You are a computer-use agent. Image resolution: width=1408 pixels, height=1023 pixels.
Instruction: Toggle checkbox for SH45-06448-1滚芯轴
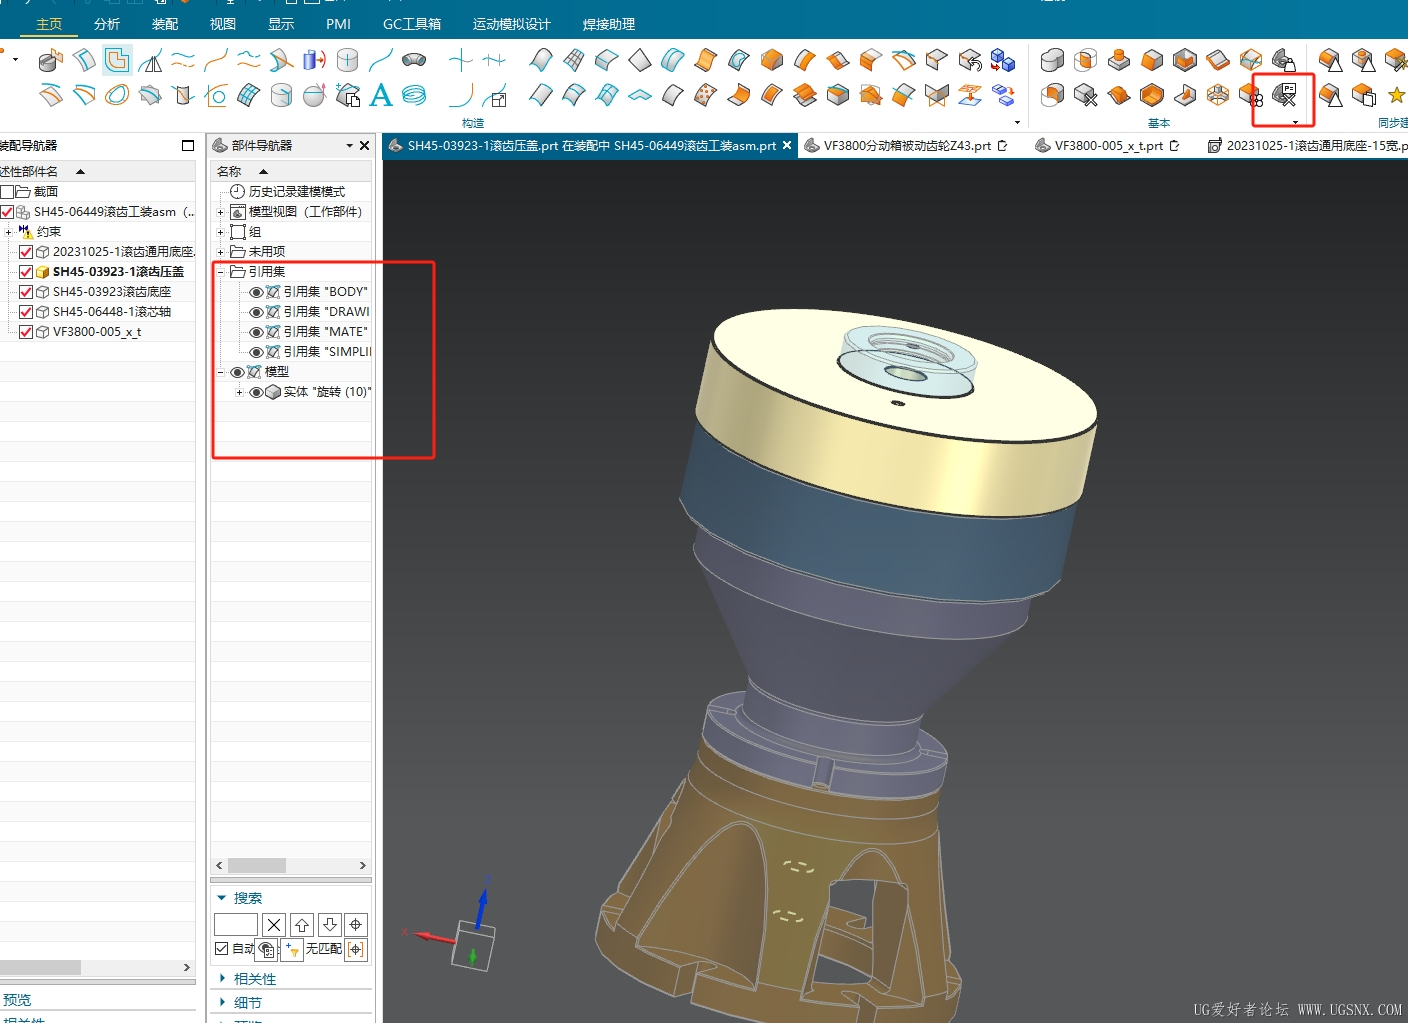click(26, 312)
